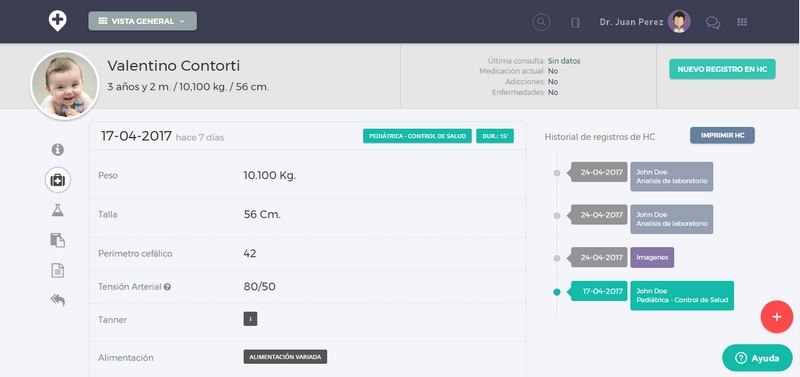
Task: Click the Sin datos link
Action: click(564, 61)
